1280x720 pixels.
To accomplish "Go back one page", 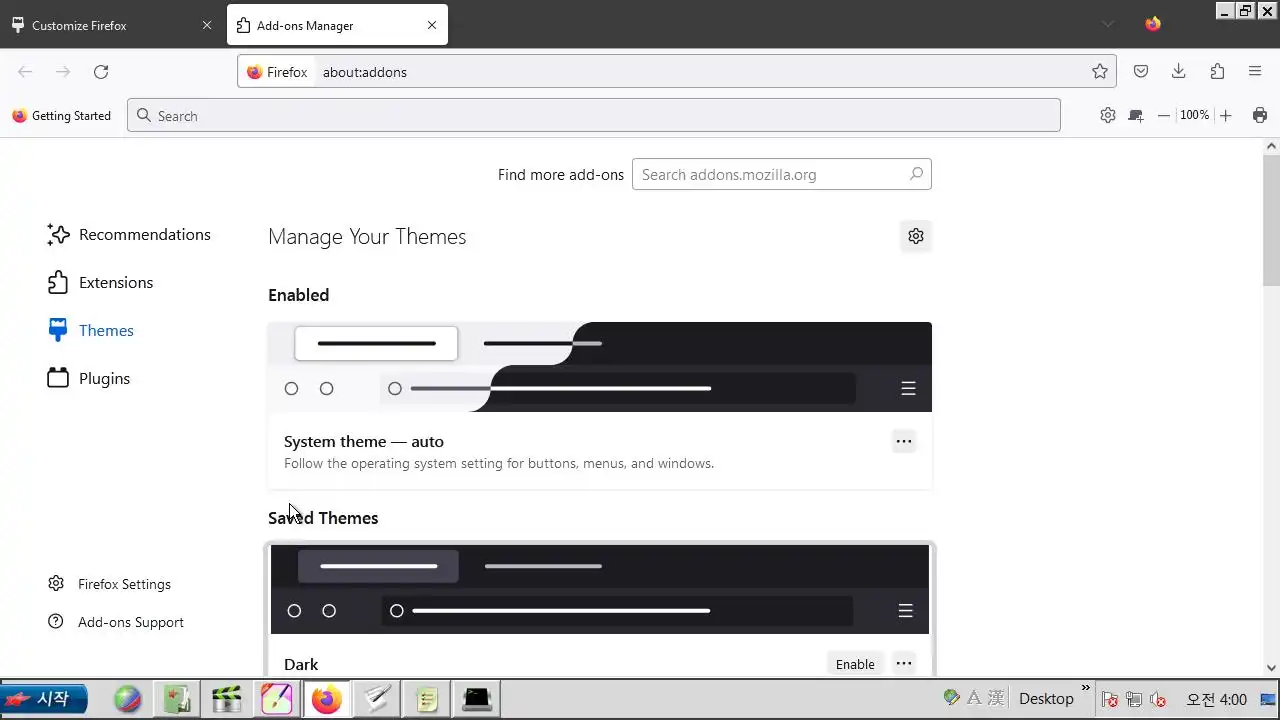I will click(x=25, y=72).
